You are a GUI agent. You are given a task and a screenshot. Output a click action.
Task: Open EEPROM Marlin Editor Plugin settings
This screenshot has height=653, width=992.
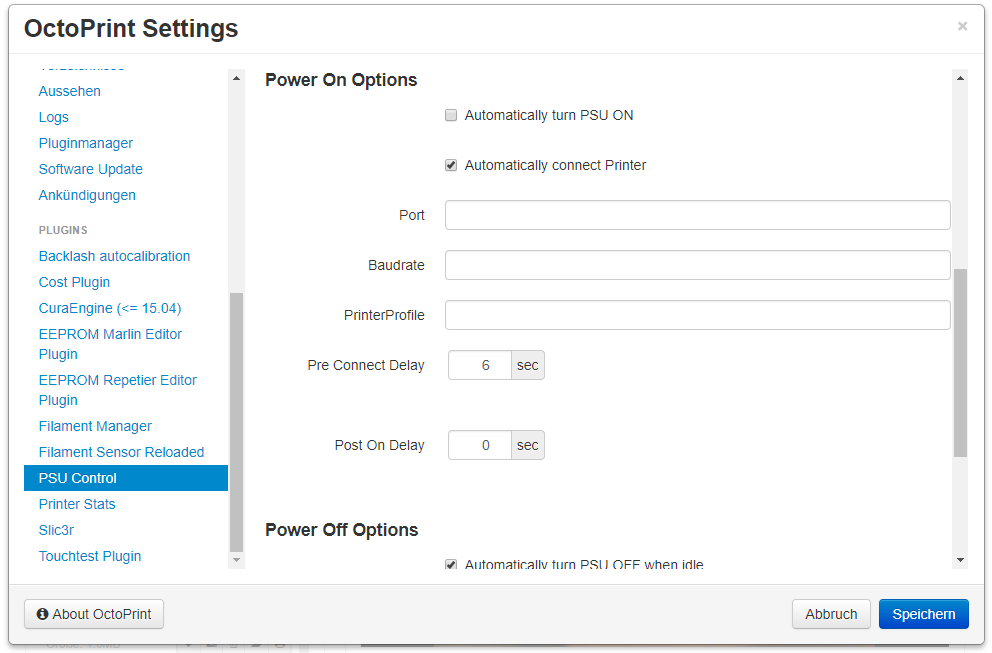point(110,344)
